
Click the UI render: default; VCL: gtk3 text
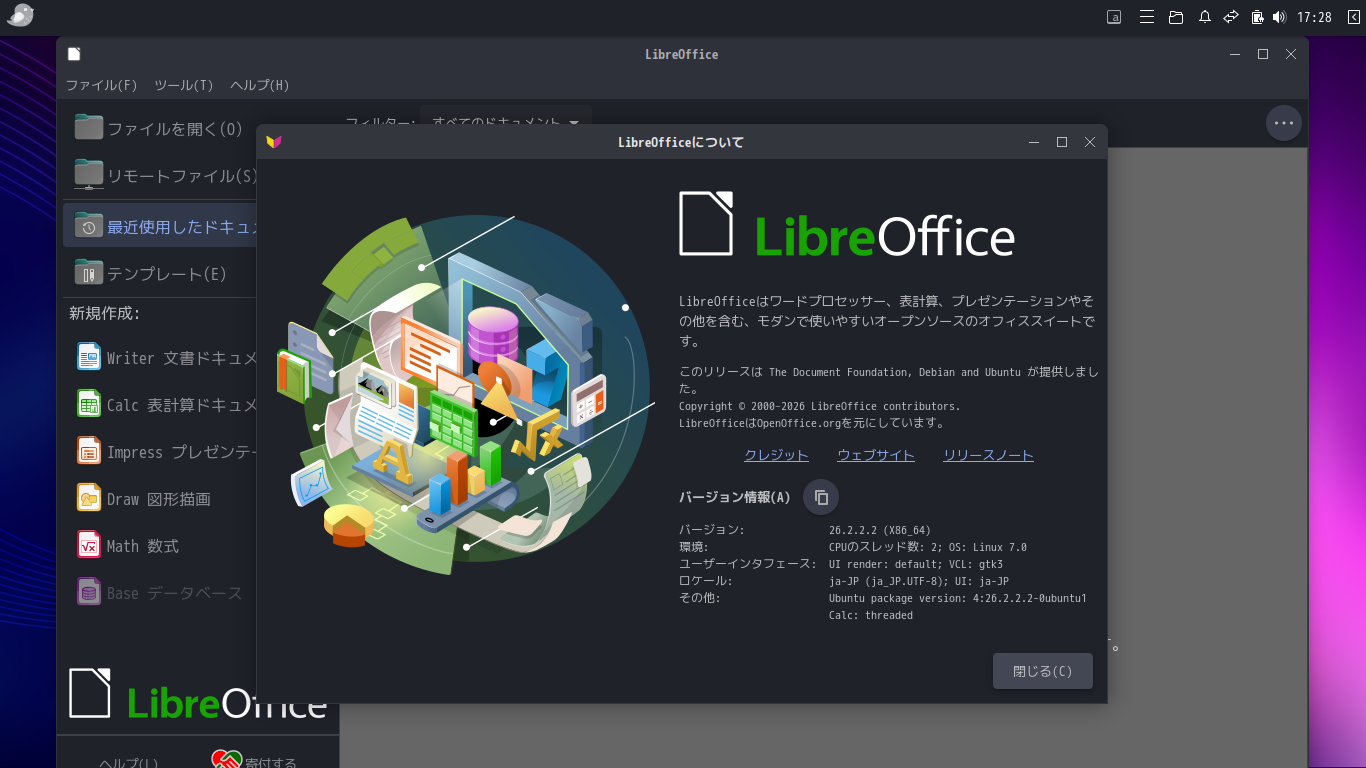click(x=916, y=564)
